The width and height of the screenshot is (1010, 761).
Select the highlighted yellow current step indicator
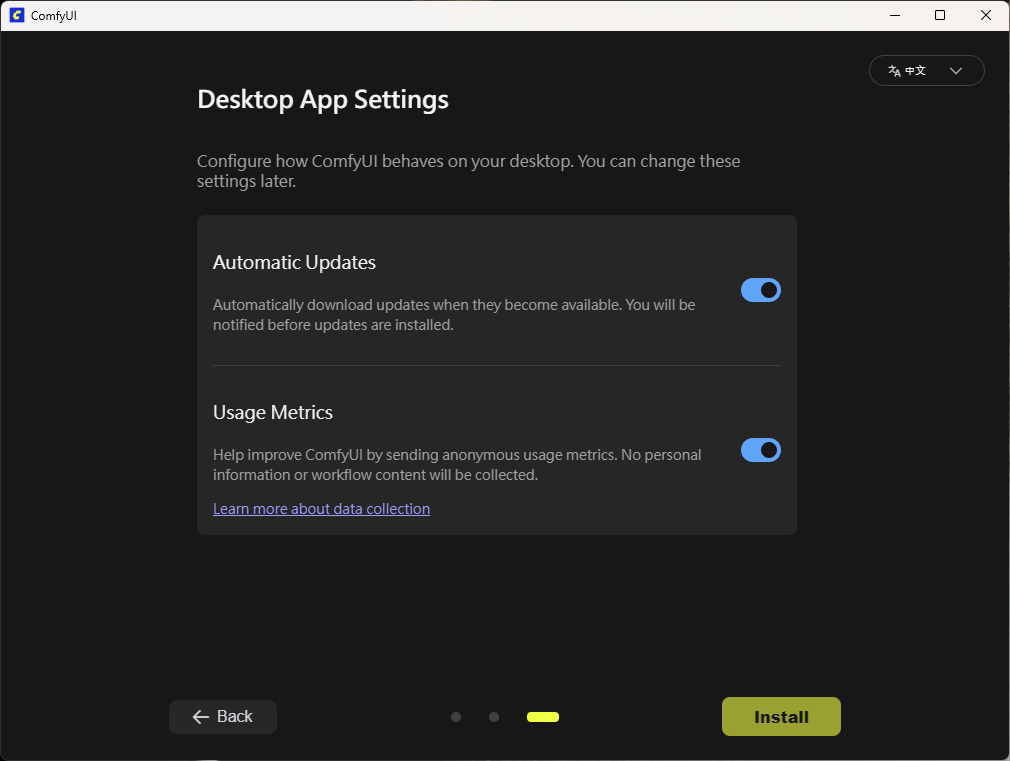click(543, 717)
